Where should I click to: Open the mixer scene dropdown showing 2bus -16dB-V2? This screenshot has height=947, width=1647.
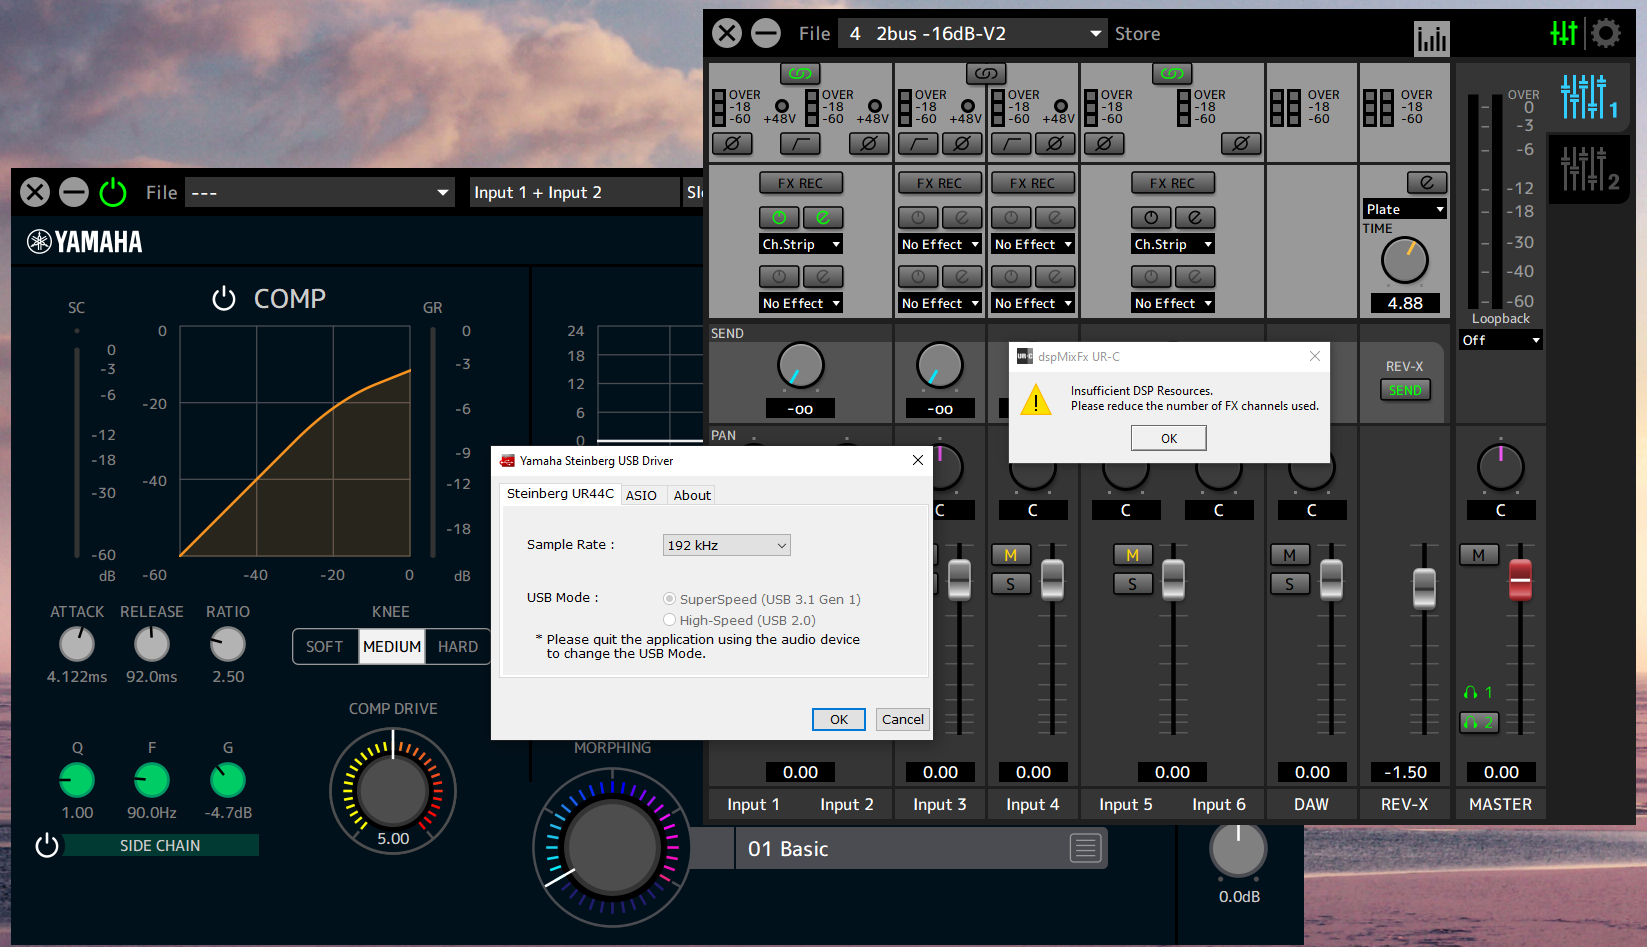[x=973, y=34]
